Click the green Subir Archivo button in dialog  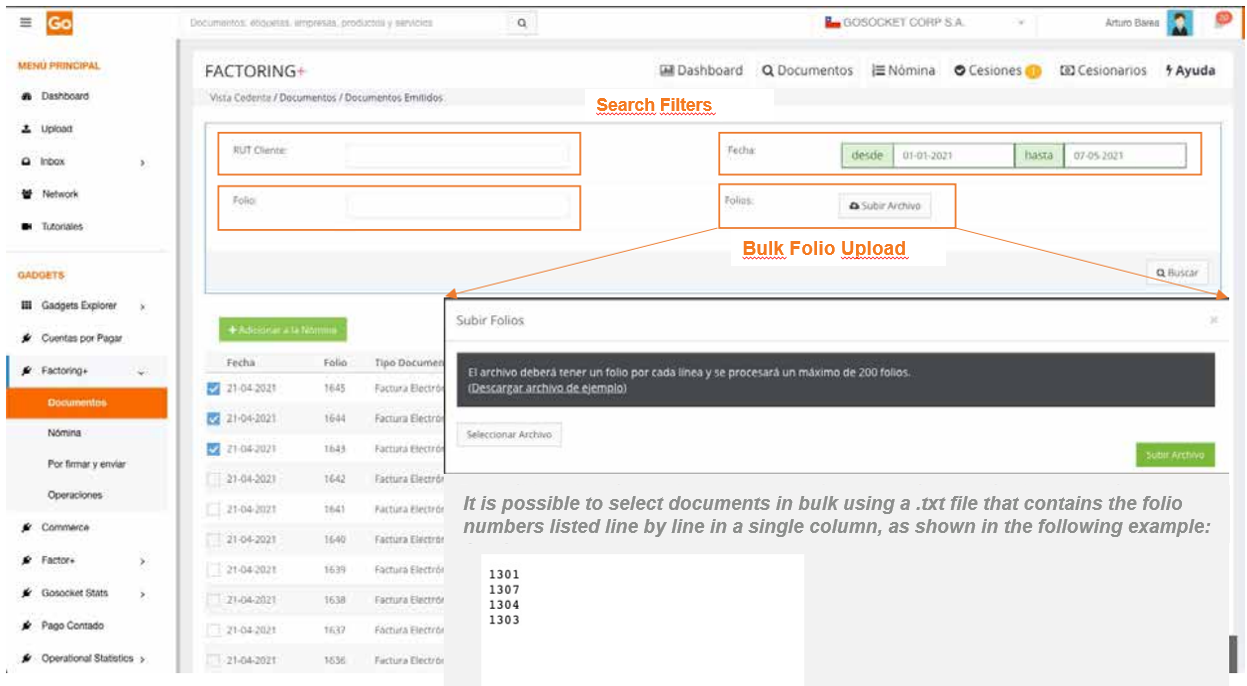1175,455
